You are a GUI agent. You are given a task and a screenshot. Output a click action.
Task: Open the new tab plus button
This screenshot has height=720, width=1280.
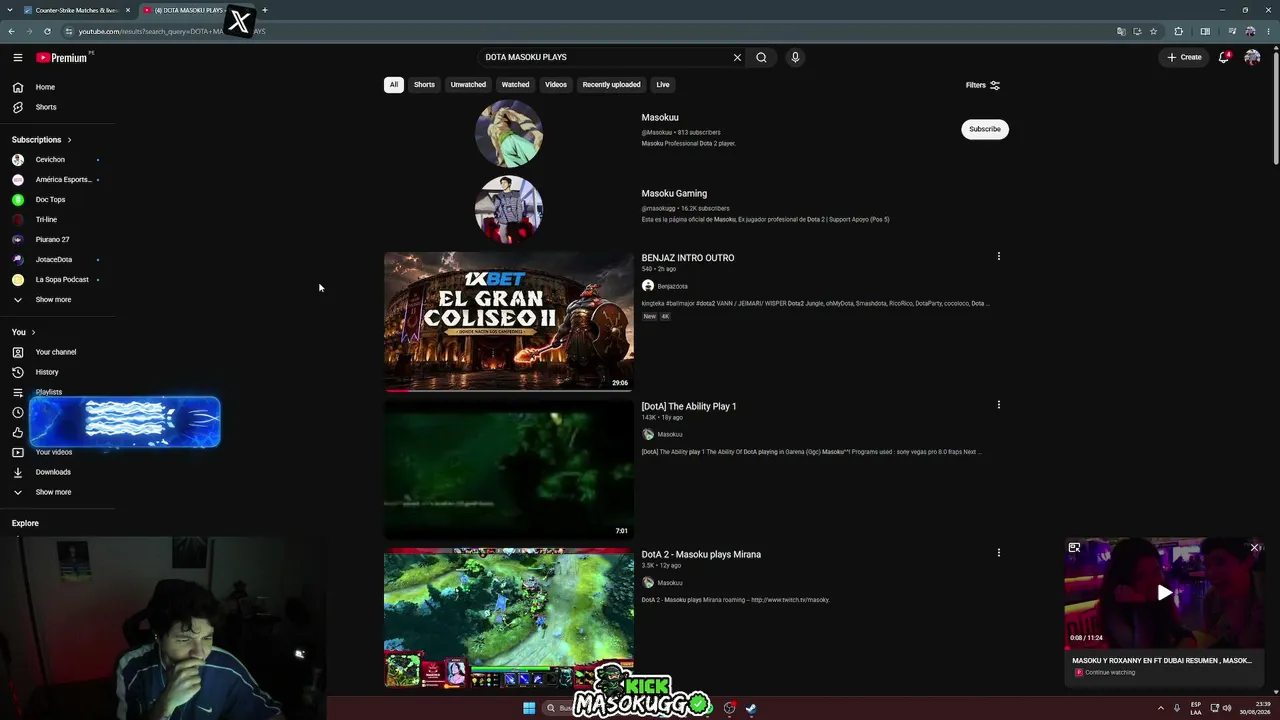tap(265, 10)
